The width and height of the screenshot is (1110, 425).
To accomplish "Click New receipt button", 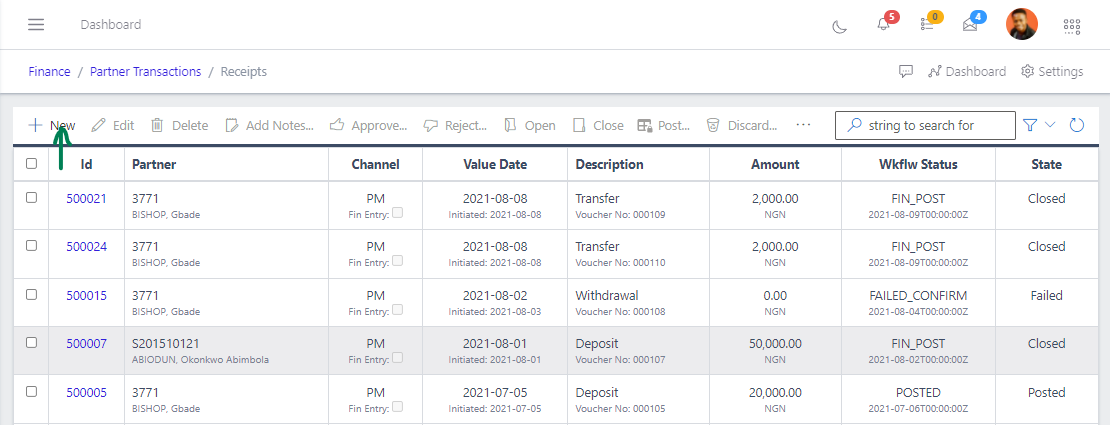I will click(52, 125).
